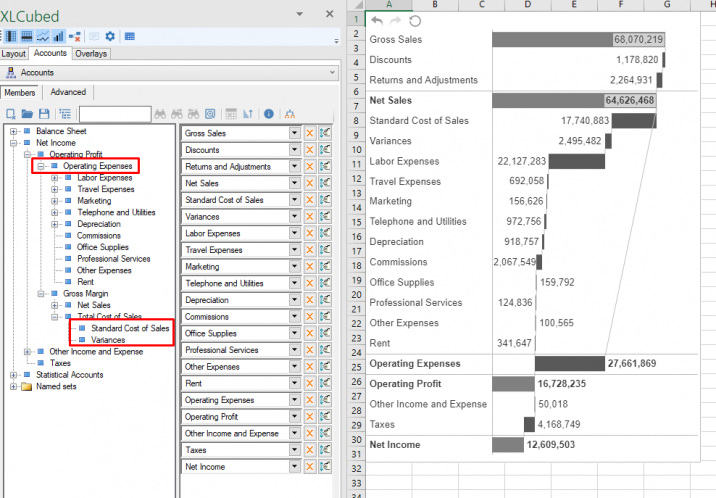The height and width of the screenshot is (498, 716).
Task: Click the green hierarchy icon for Rent row
Action: pyautogui.click(x=325, y=383)
